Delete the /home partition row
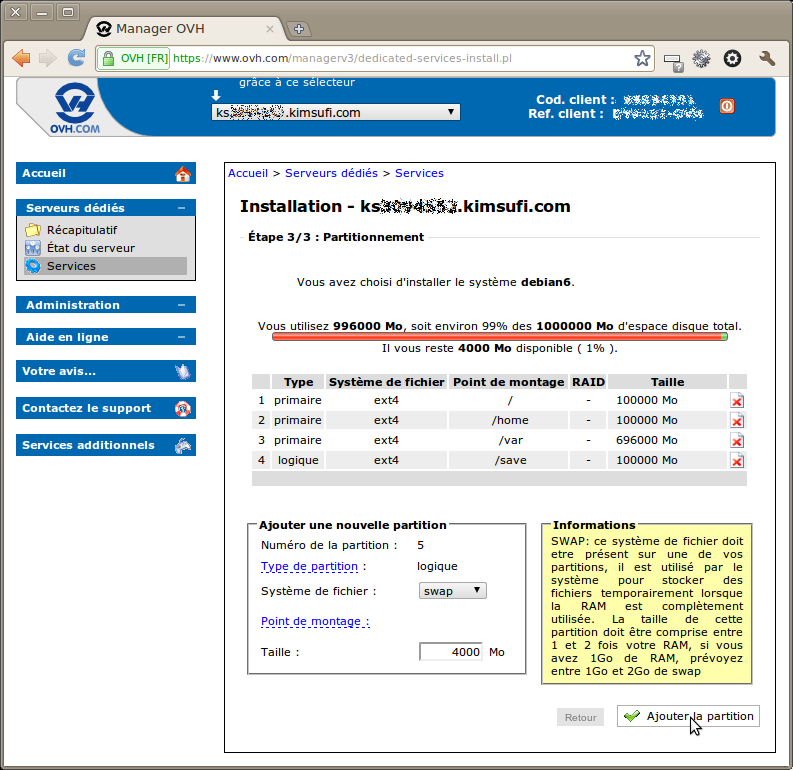Screen dimensions: 793x770 [x=737, y=421]
